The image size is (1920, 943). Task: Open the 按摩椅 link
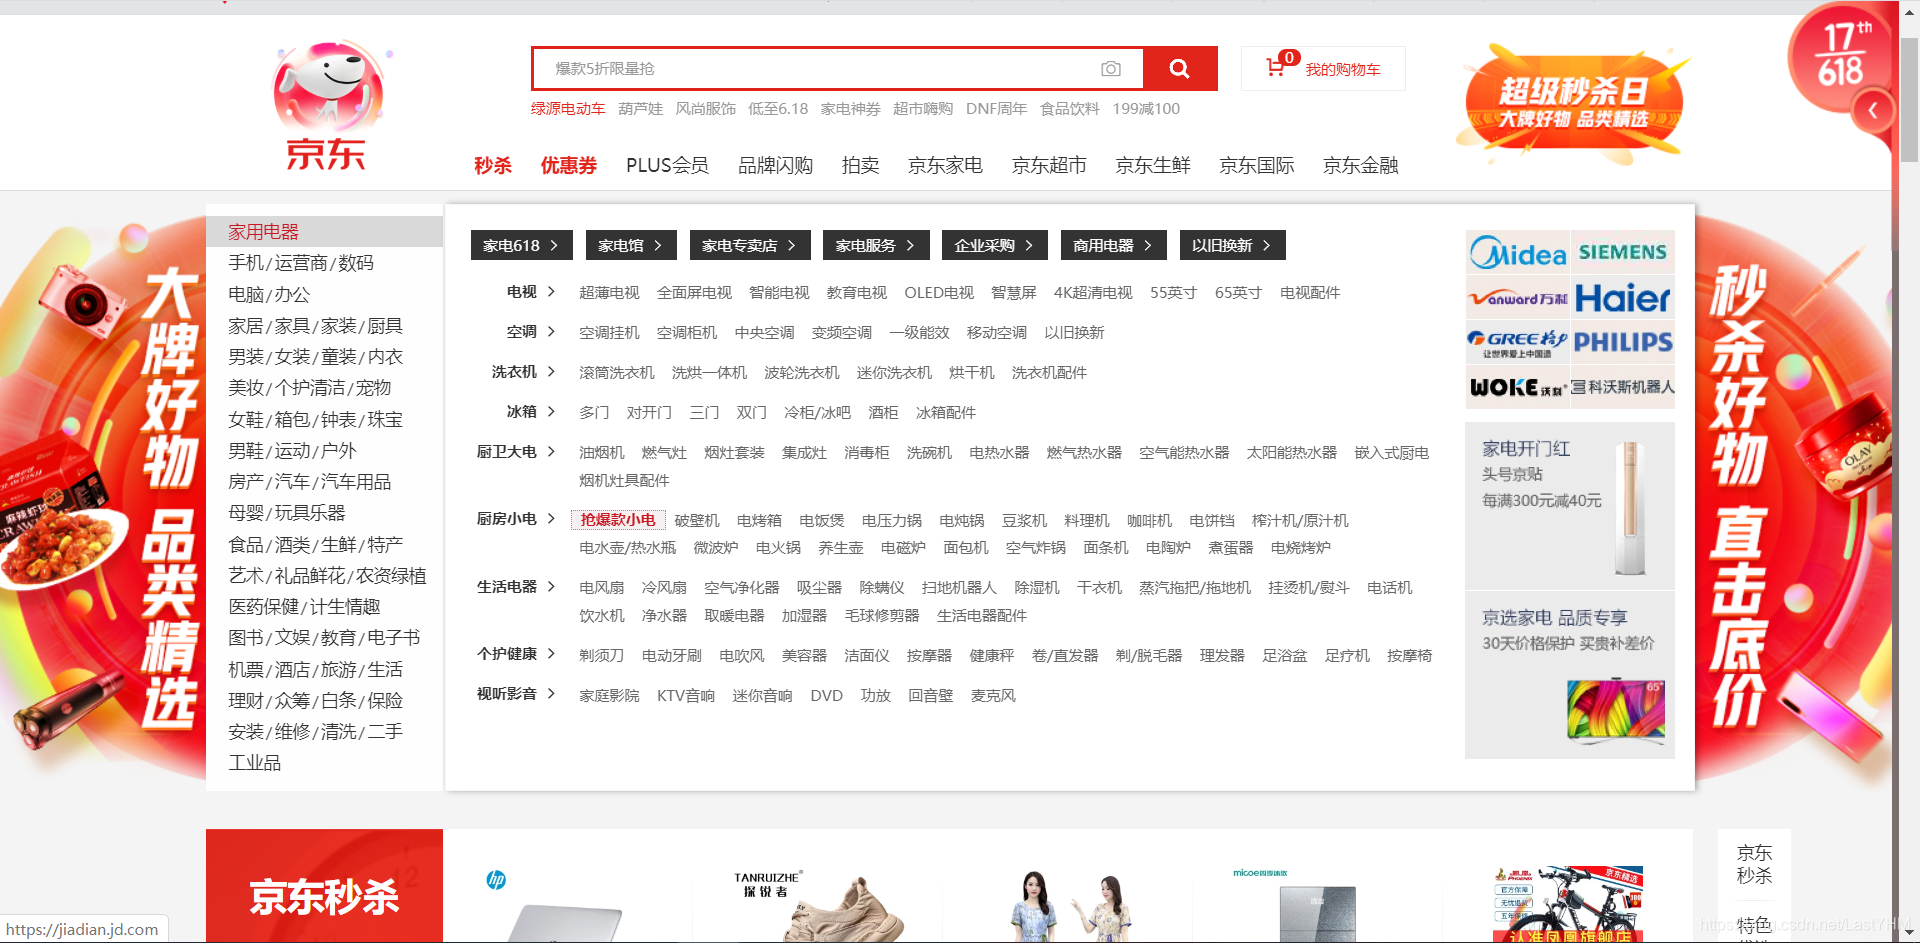pyautogui.click(x=1409, y=656)
